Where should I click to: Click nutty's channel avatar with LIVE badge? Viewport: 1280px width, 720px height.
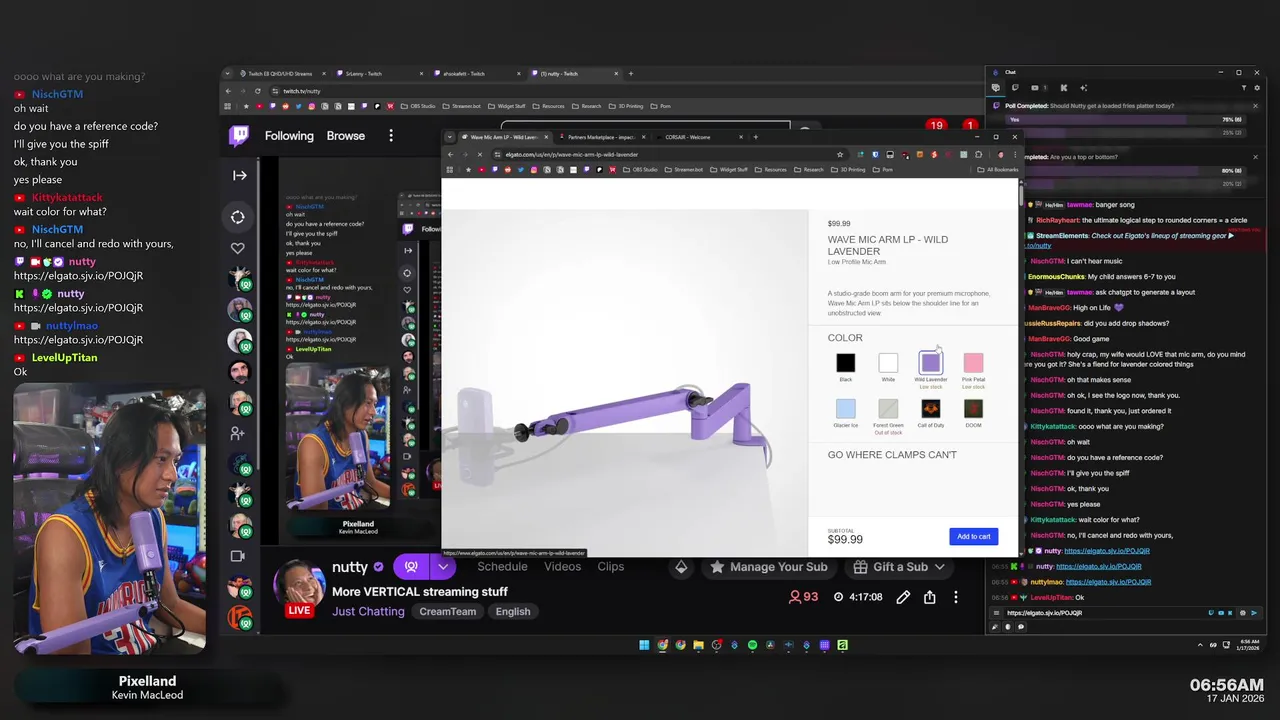pos(300,586)
